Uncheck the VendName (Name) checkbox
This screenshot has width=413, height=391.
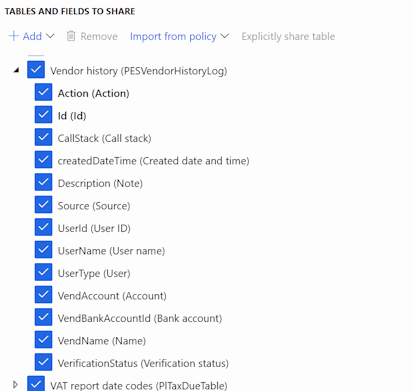point(43,339)
